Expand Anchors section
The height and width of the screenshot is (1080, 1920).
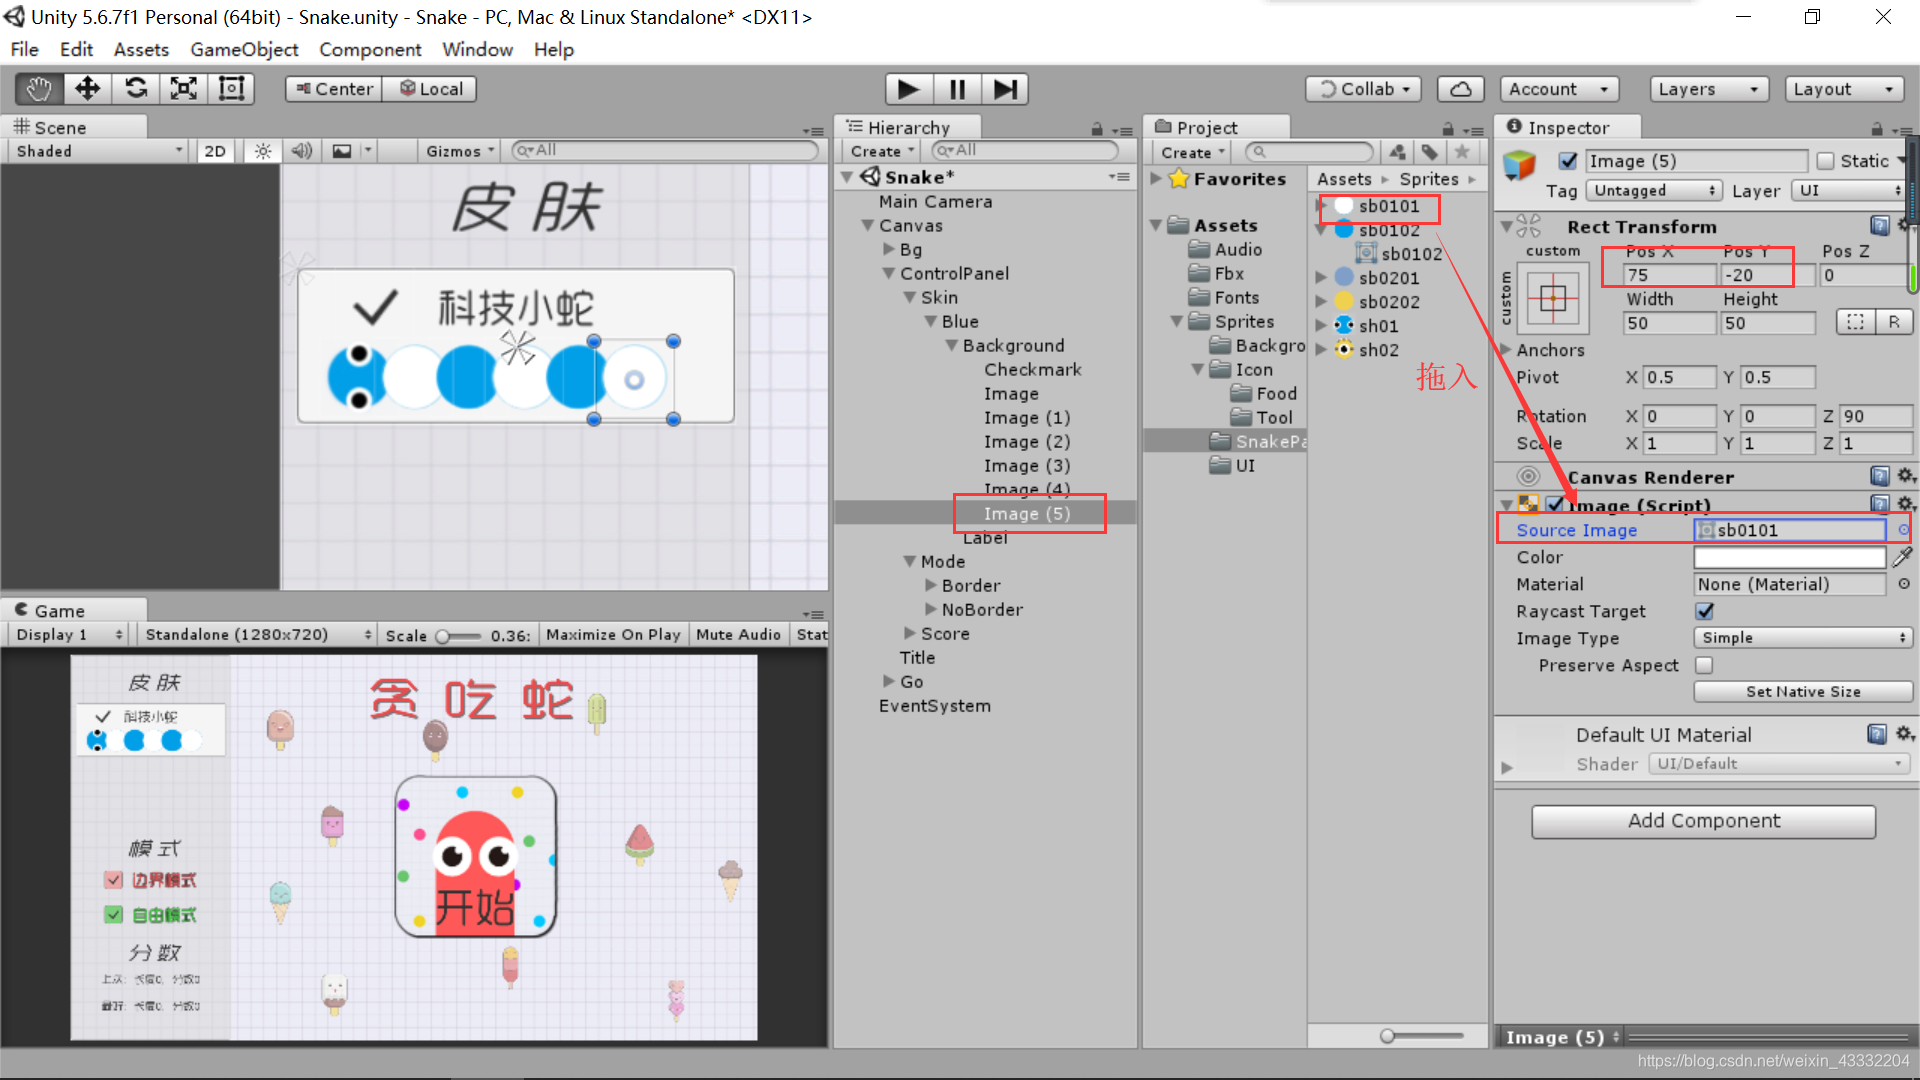point(1506,349)
